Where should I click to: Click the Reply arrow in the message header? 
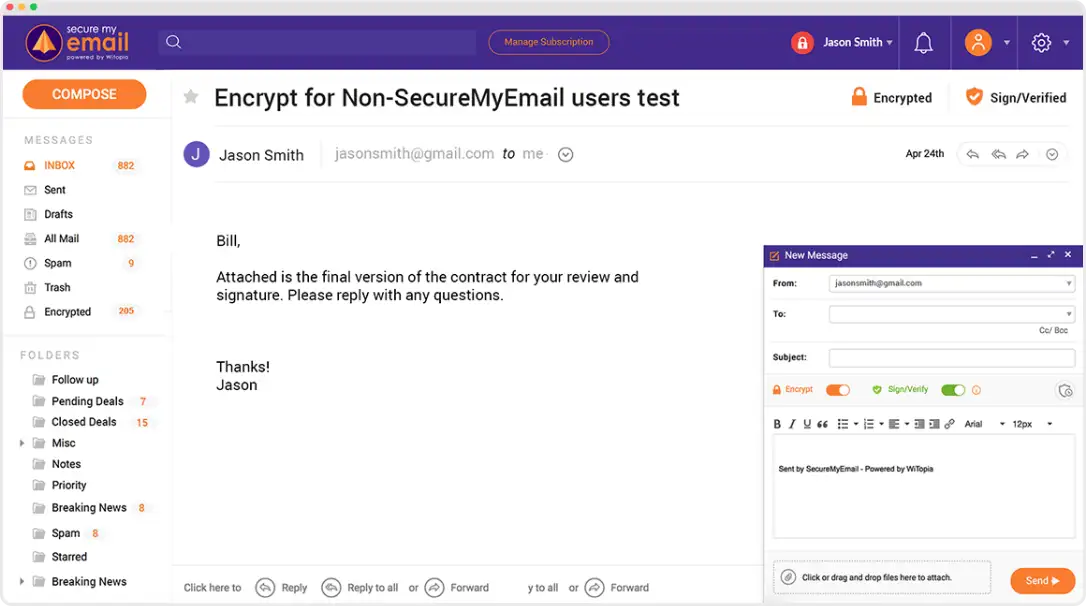pyautogui.click(x=970, y=154)
